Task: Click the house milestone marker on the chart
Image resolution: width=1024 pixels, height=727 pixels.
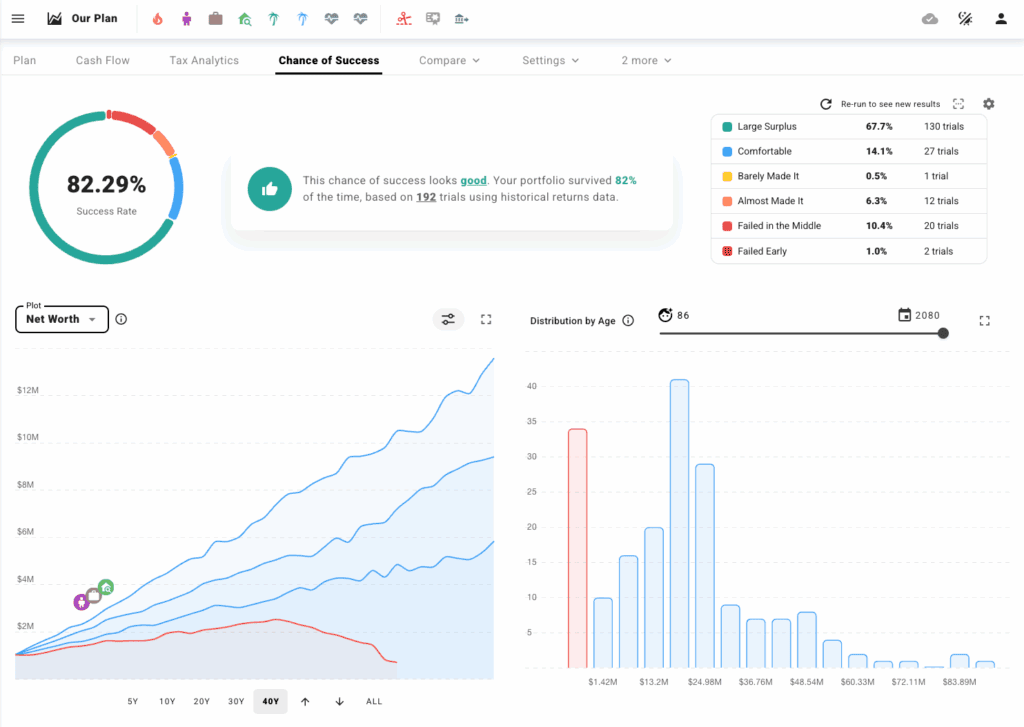Action: pos(105,587)
